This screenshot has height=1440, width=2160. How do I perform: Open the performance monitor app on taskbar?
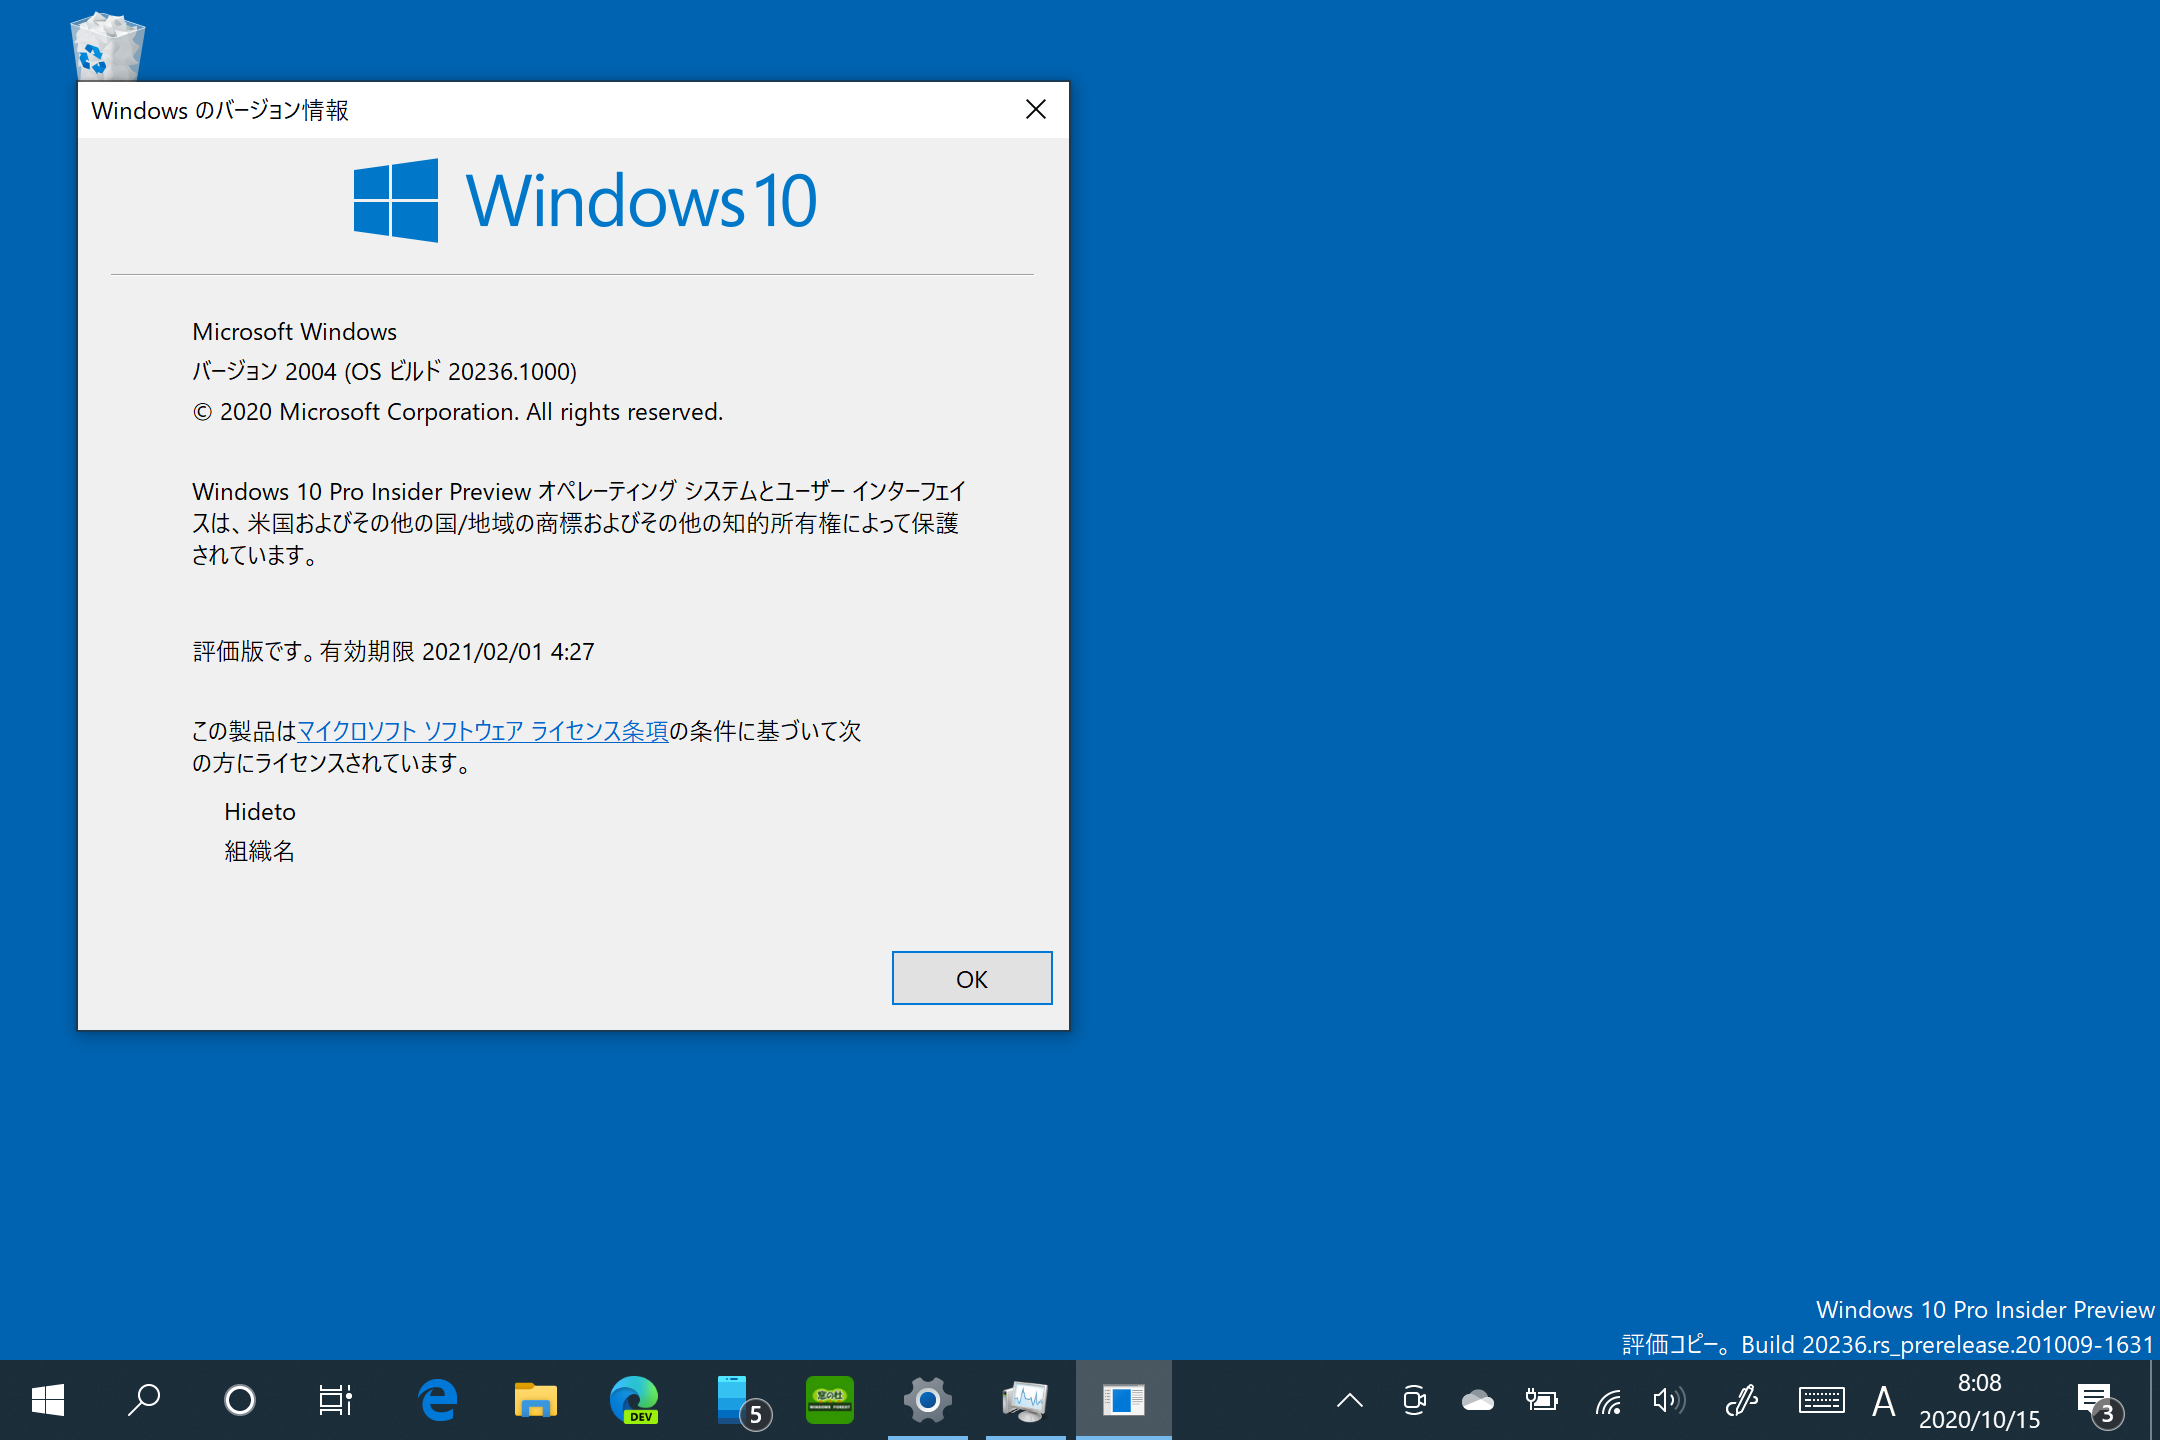coord(1025,1400)
